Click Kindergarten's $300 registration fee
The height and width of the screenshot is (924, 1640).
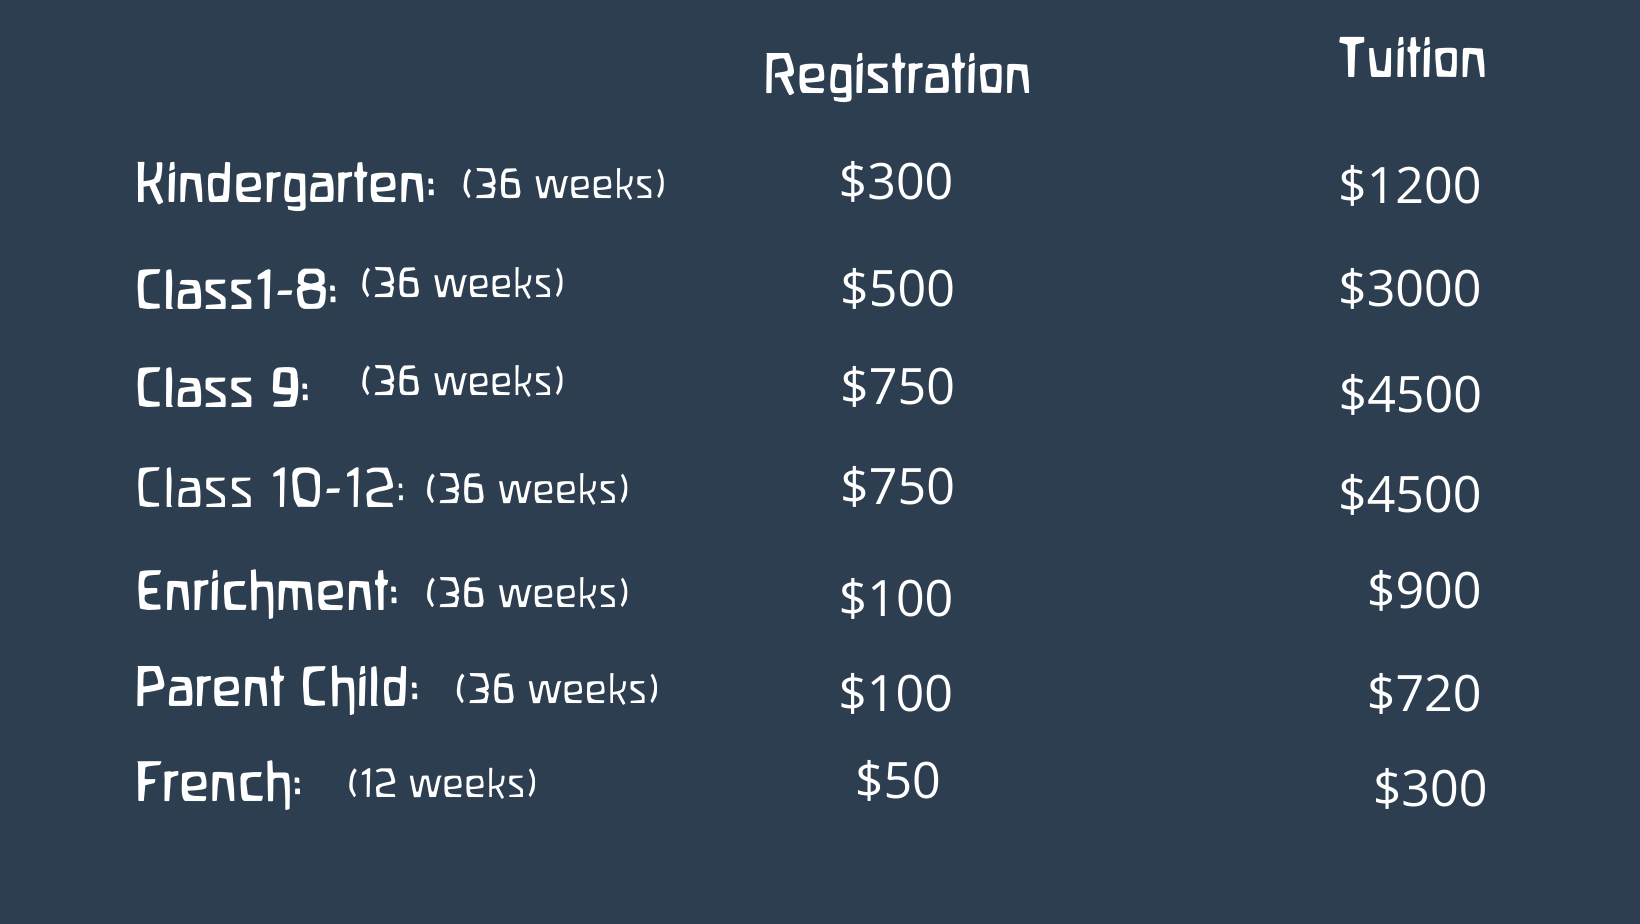(896, 182)
